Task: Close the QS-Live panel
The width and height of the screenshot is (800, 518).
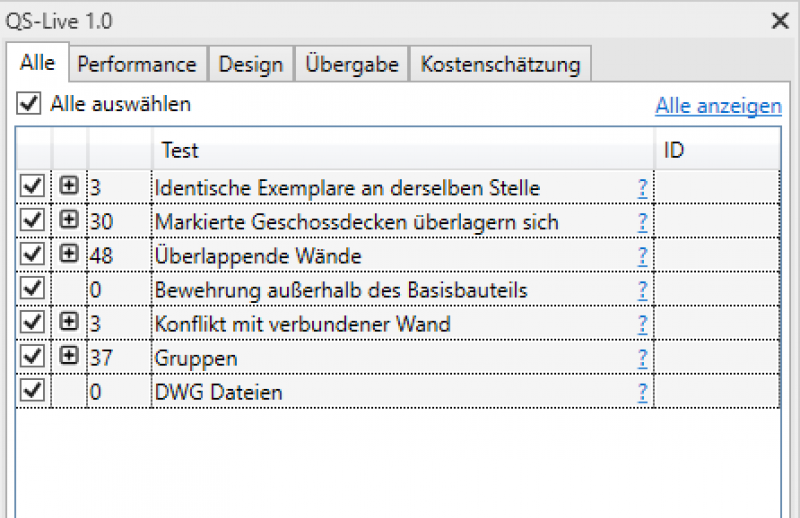Action: click(x=780, y=19)
